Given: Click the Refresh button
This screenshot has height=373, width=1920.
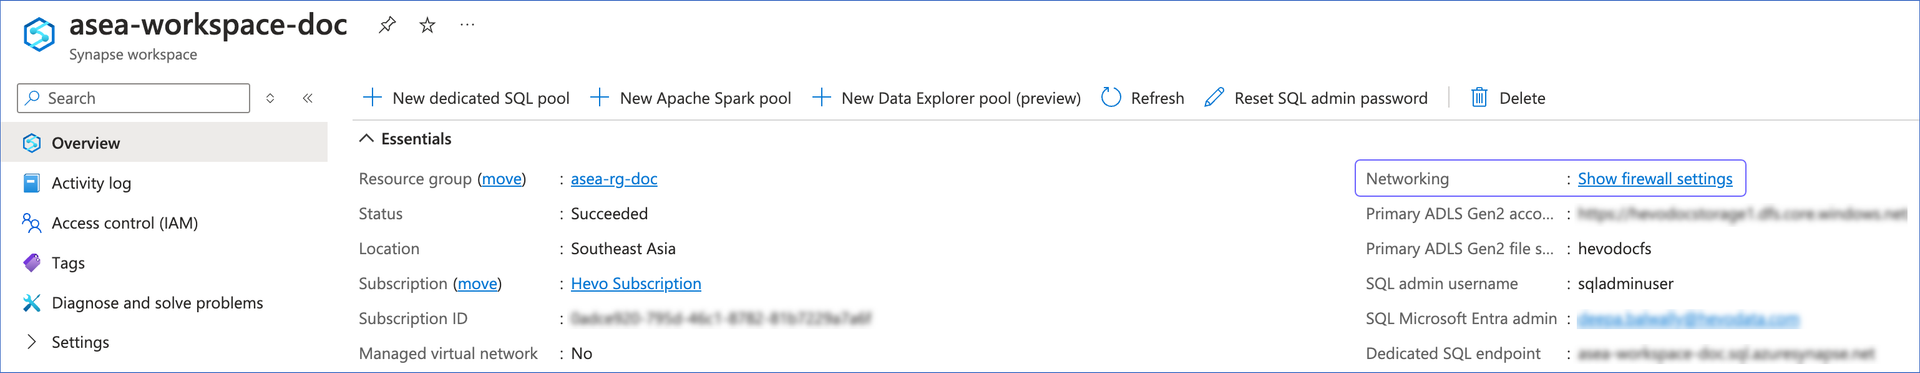Looking at the screenshot, I should click(x=1142, y=98).
